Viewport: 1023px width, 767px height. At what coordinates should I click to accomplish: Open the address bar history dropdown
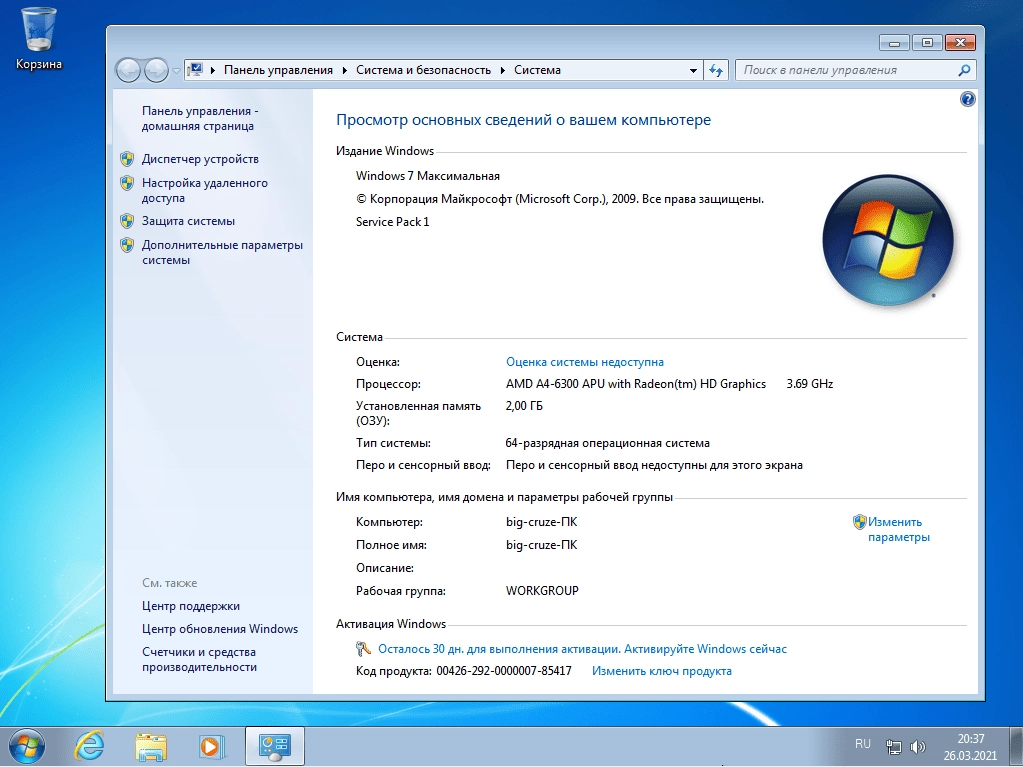(x=693, y=70)
